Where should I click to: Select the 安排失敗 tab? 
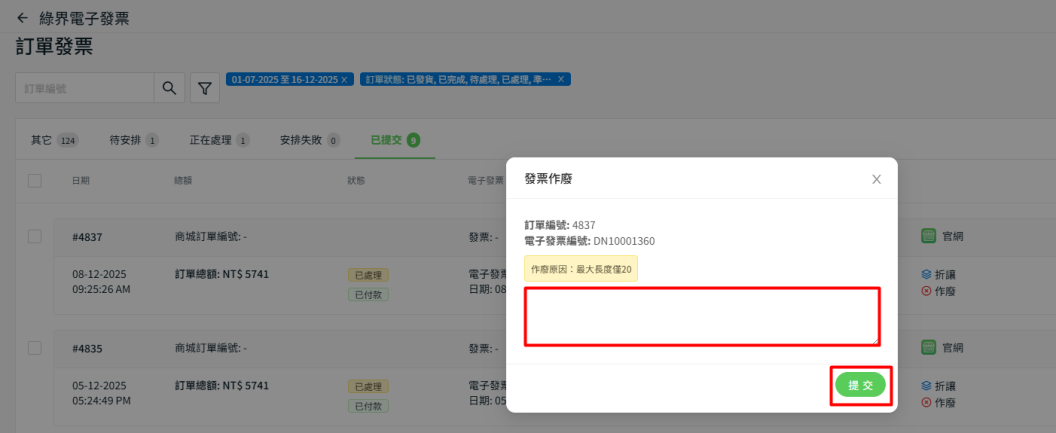point(309,140)
